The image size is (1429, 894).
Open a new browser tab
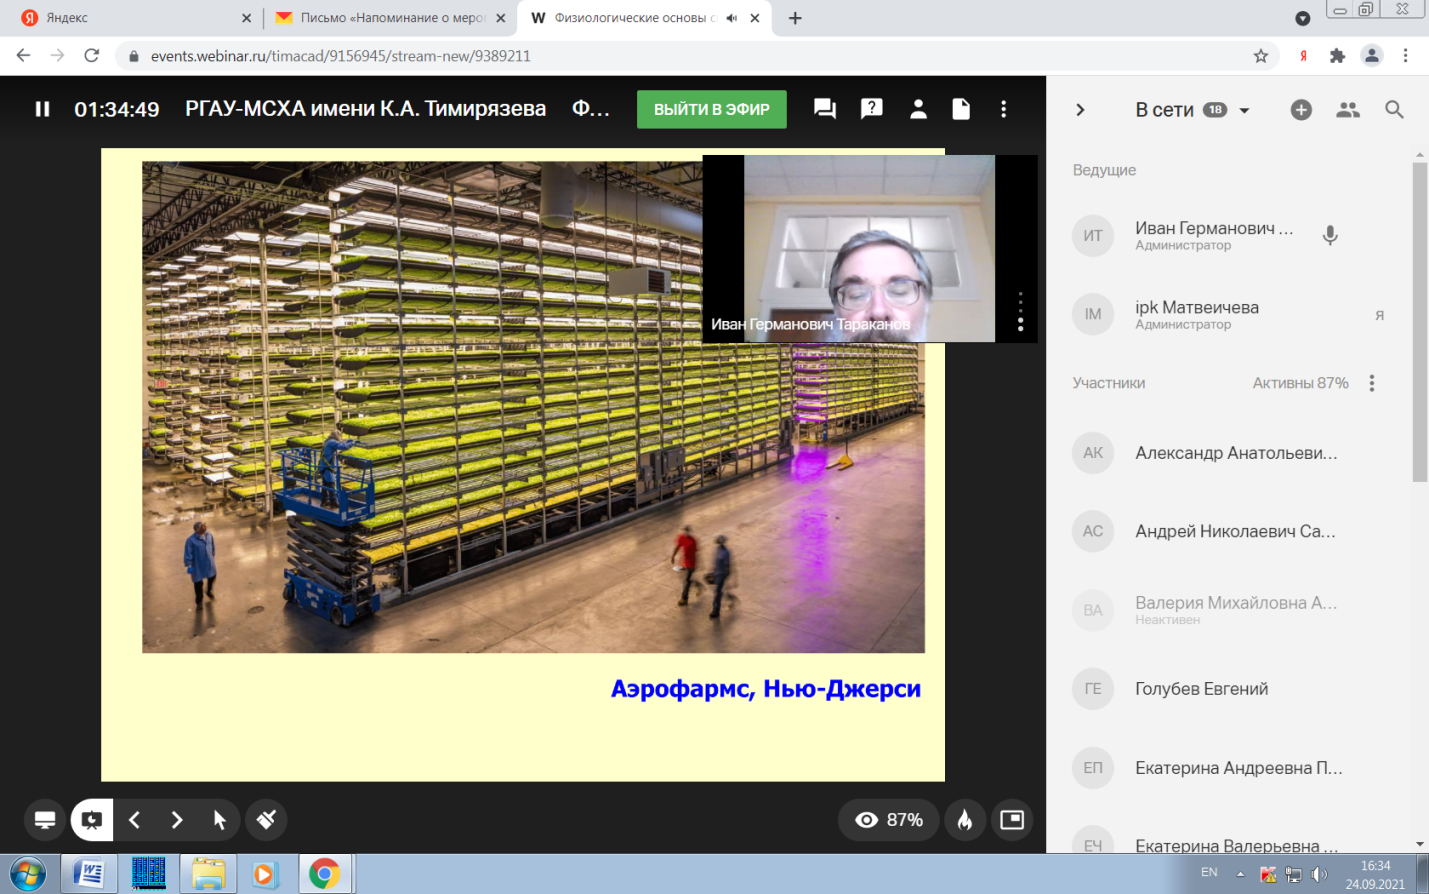coord(795,18)
